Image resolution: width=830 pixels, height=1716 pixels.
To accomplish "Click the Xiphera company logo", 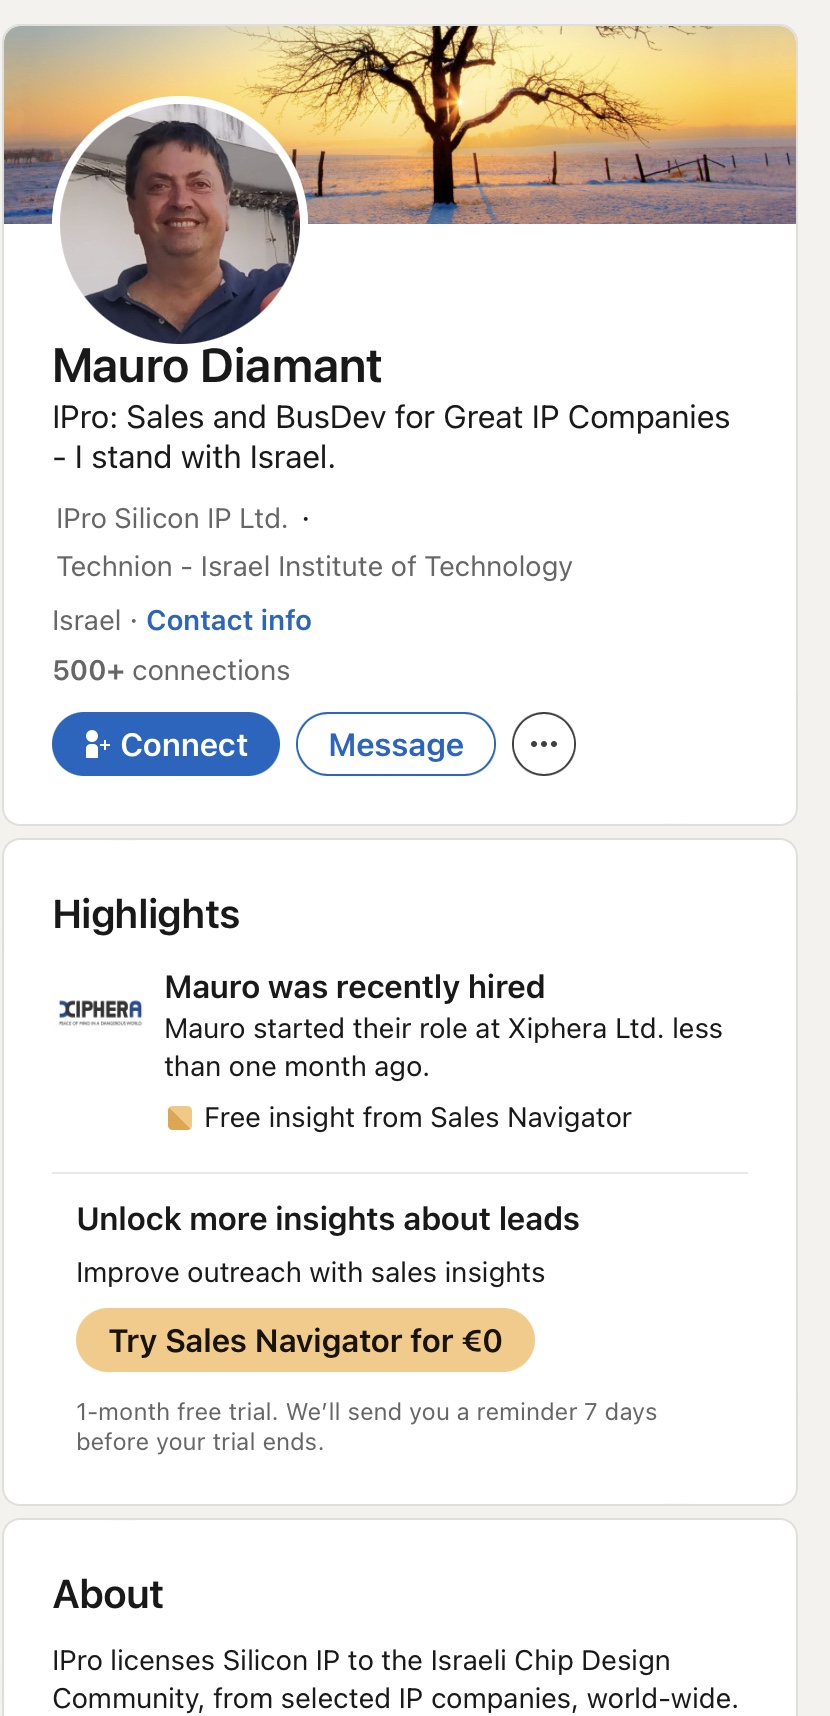I will coord(101,1011).
